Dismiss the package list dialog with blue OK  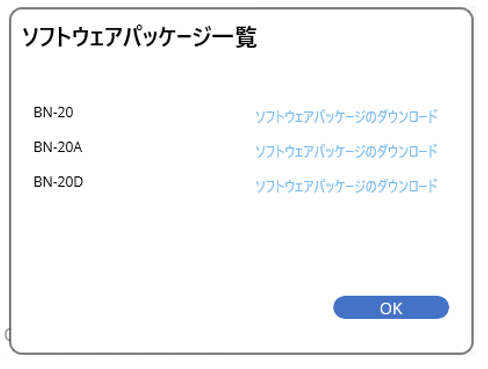click(391, 307)
